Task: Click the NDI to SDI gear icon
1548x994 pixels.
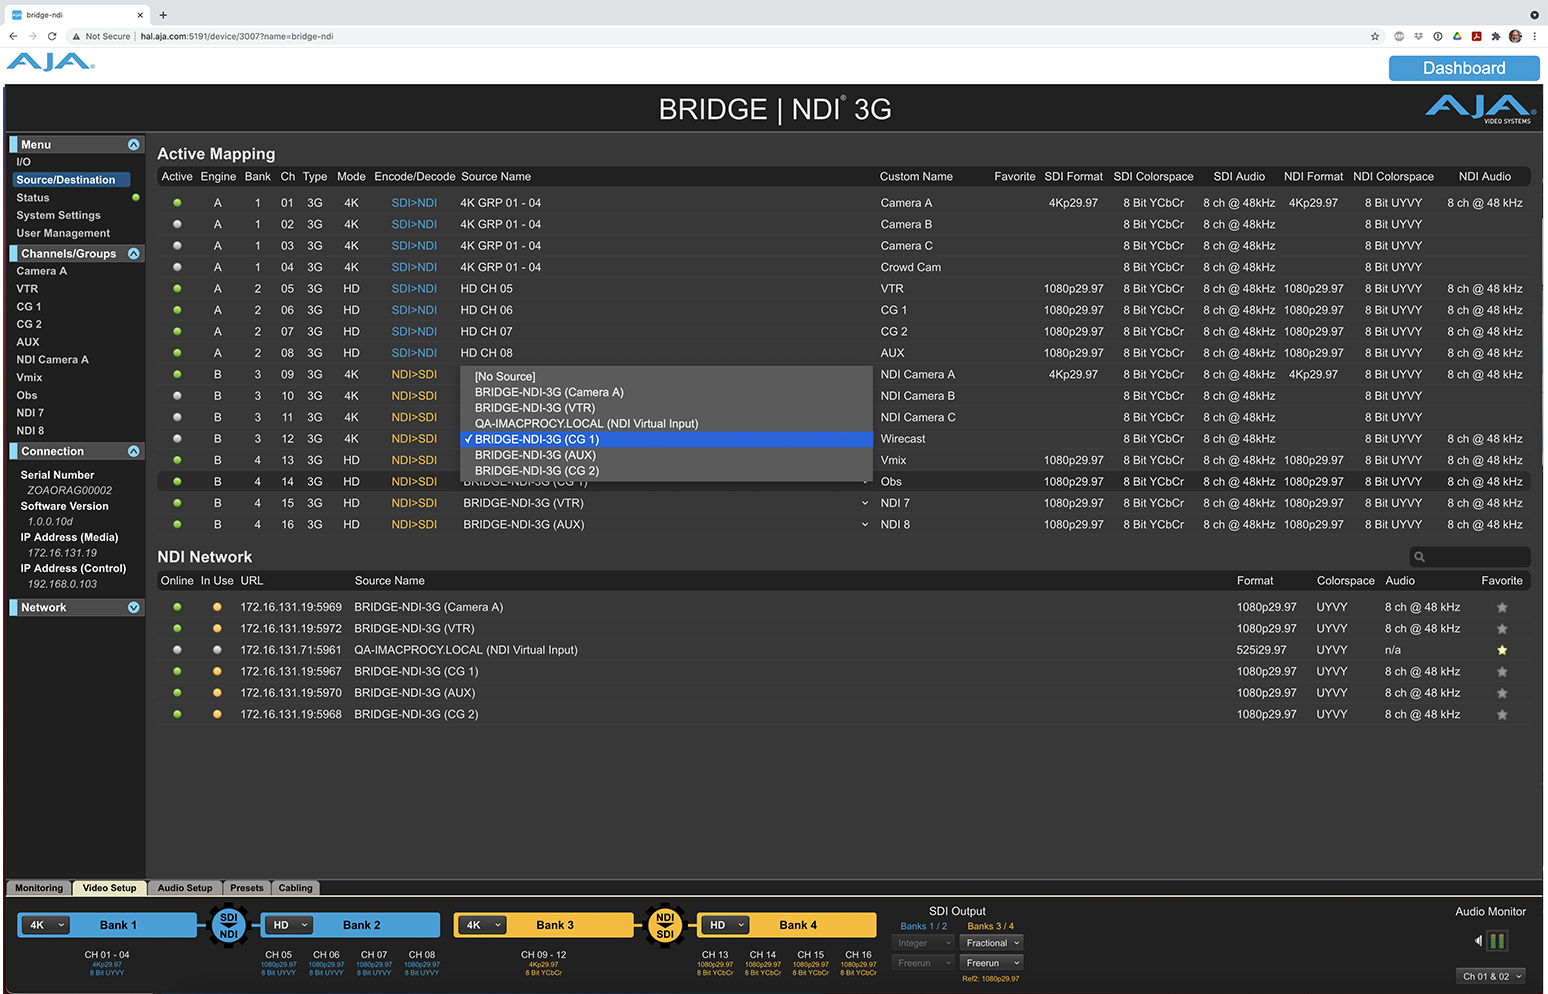Action: 665,925
